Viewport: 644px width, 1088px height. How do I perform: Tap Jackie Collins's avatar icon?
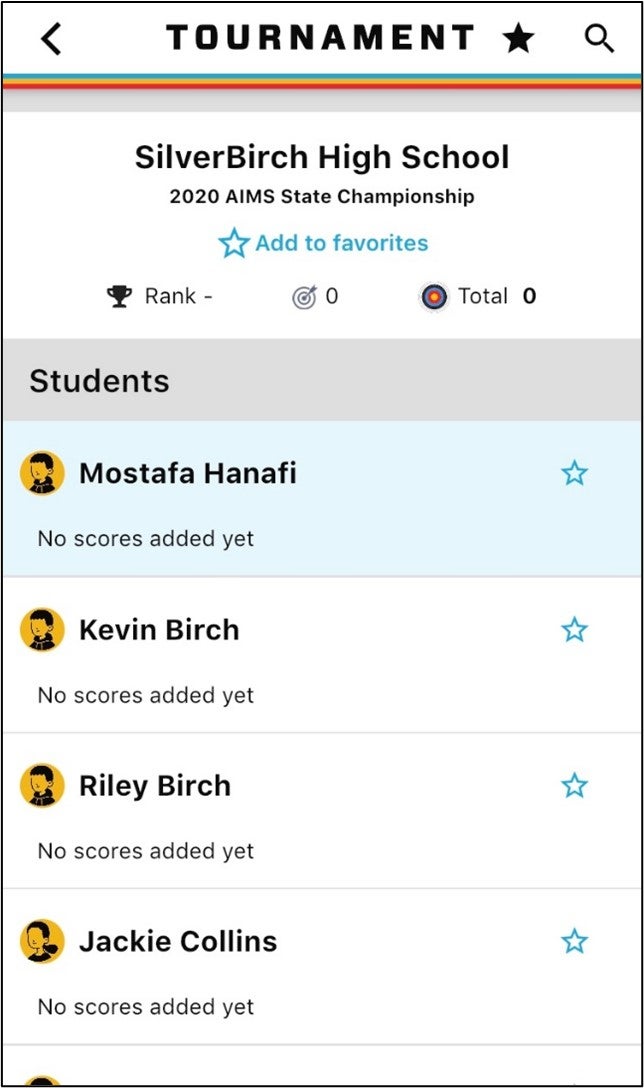click(x=42, y=942)
